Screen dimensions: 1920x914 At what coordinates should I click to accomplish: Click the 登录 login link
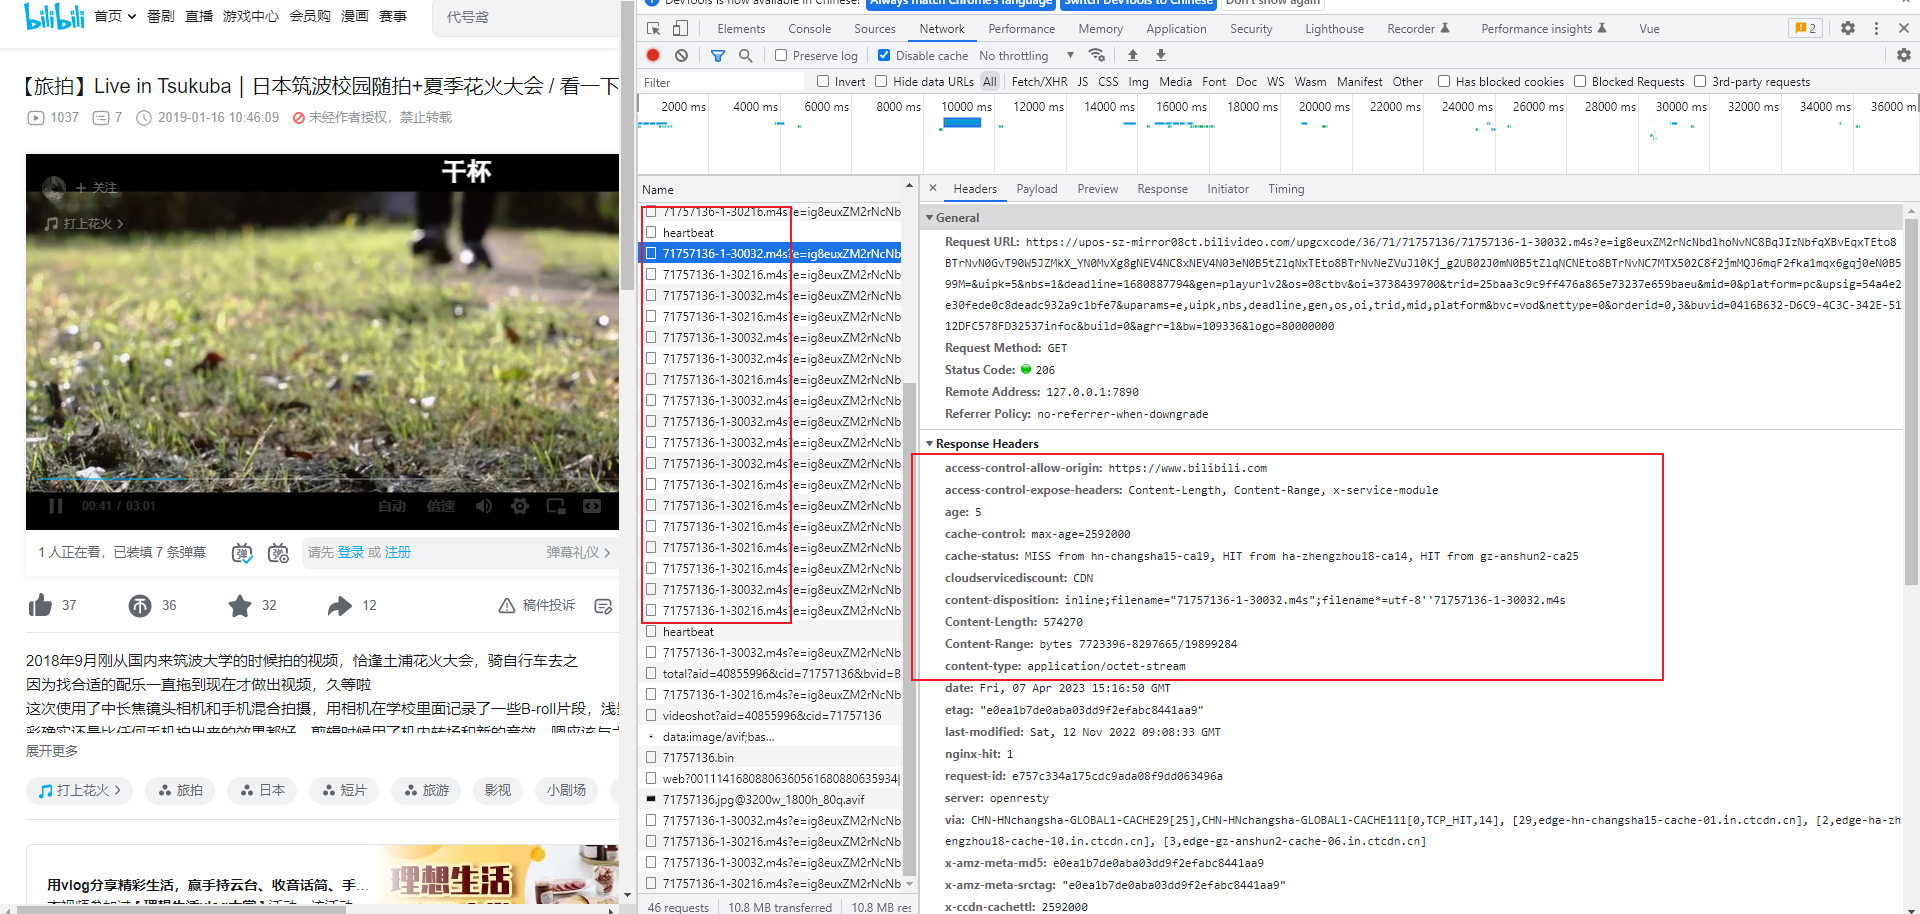[x=351, y=552]
